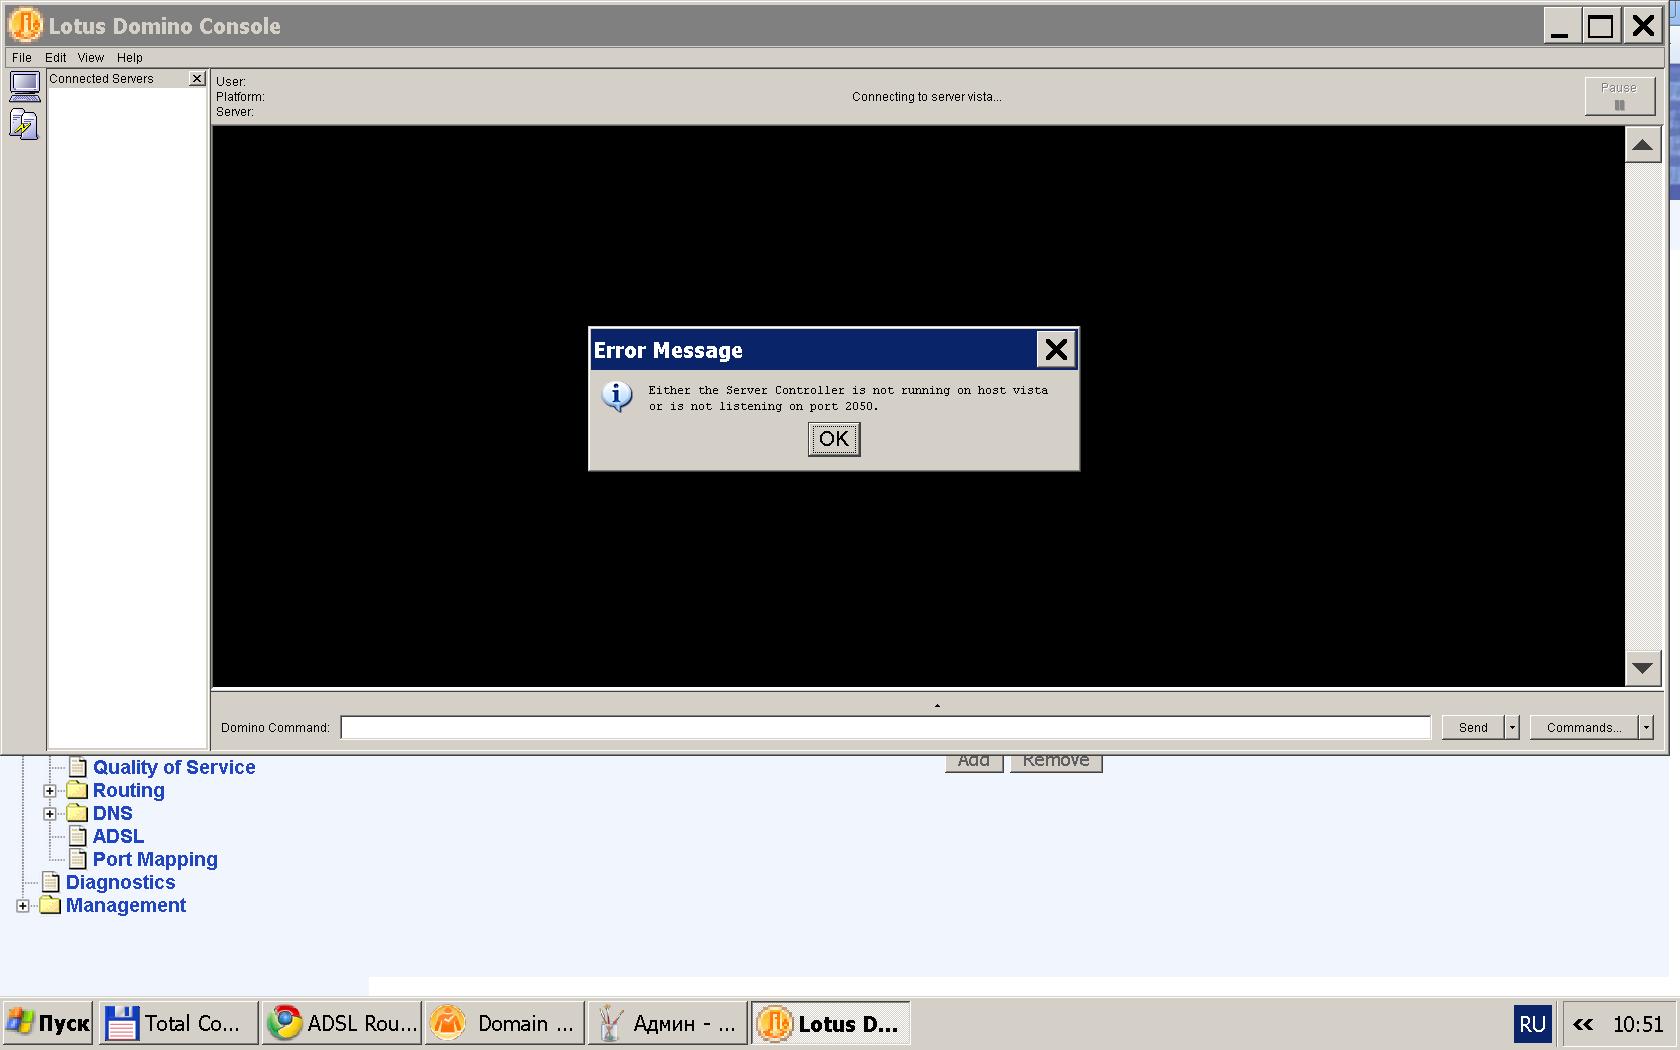Open the ADSL page link

[x=118, y=836]
